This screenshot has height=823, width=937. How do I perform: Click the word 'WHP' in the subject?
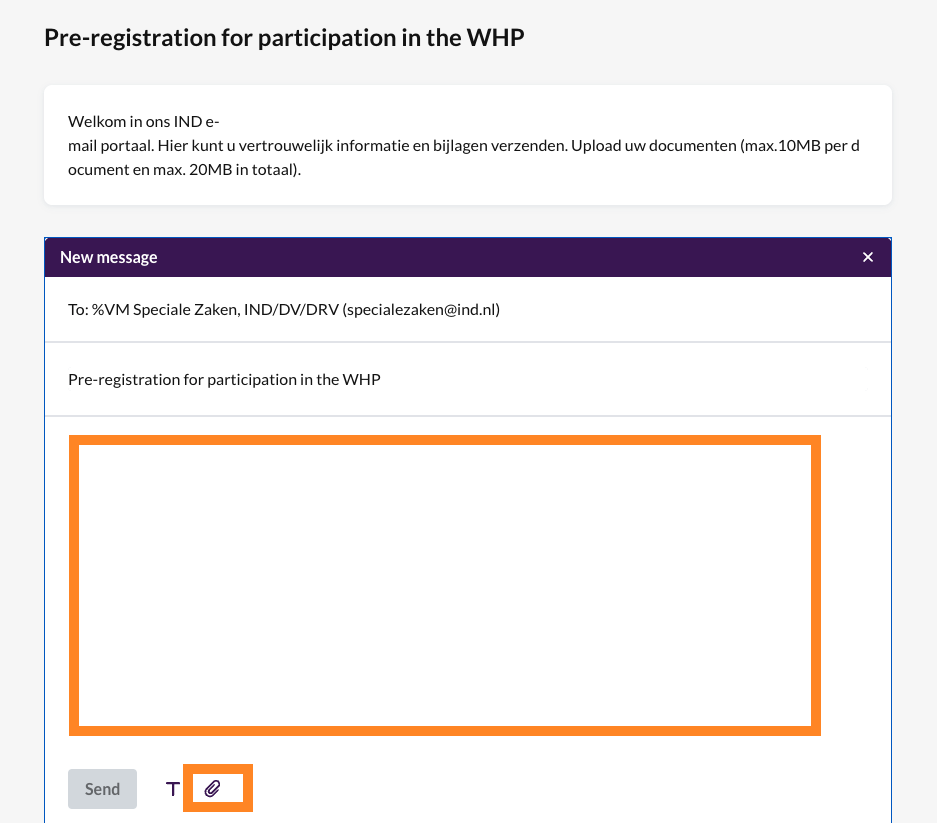click(x=362, y=380)
